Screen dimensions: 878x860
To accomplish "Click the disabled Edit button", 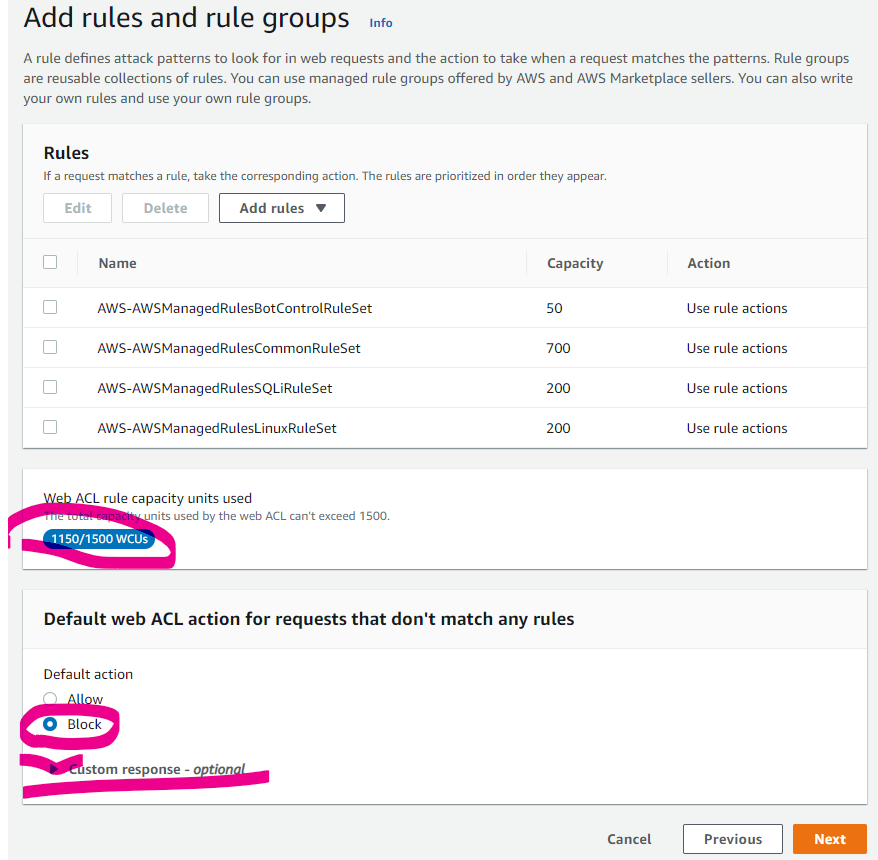I will 77,208.
